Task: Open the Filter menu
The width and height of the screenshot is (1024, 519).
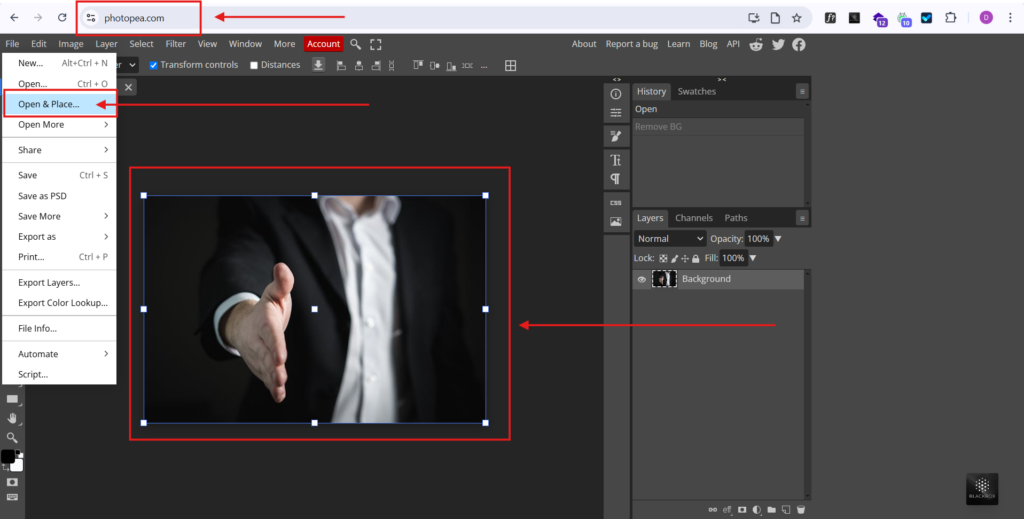Action: (176, 44)
